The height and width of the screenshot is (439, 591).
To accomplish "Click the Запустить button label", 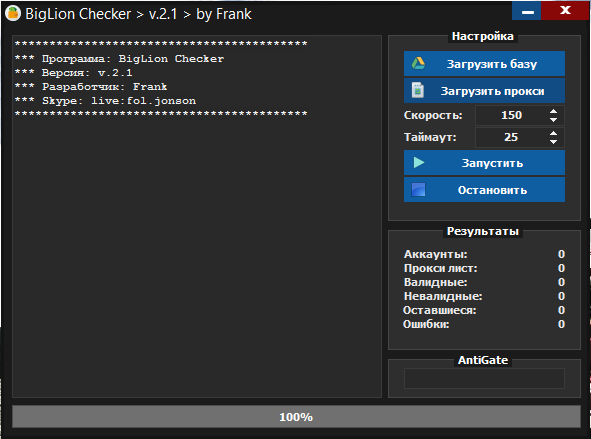I will (x=492, y=163).
